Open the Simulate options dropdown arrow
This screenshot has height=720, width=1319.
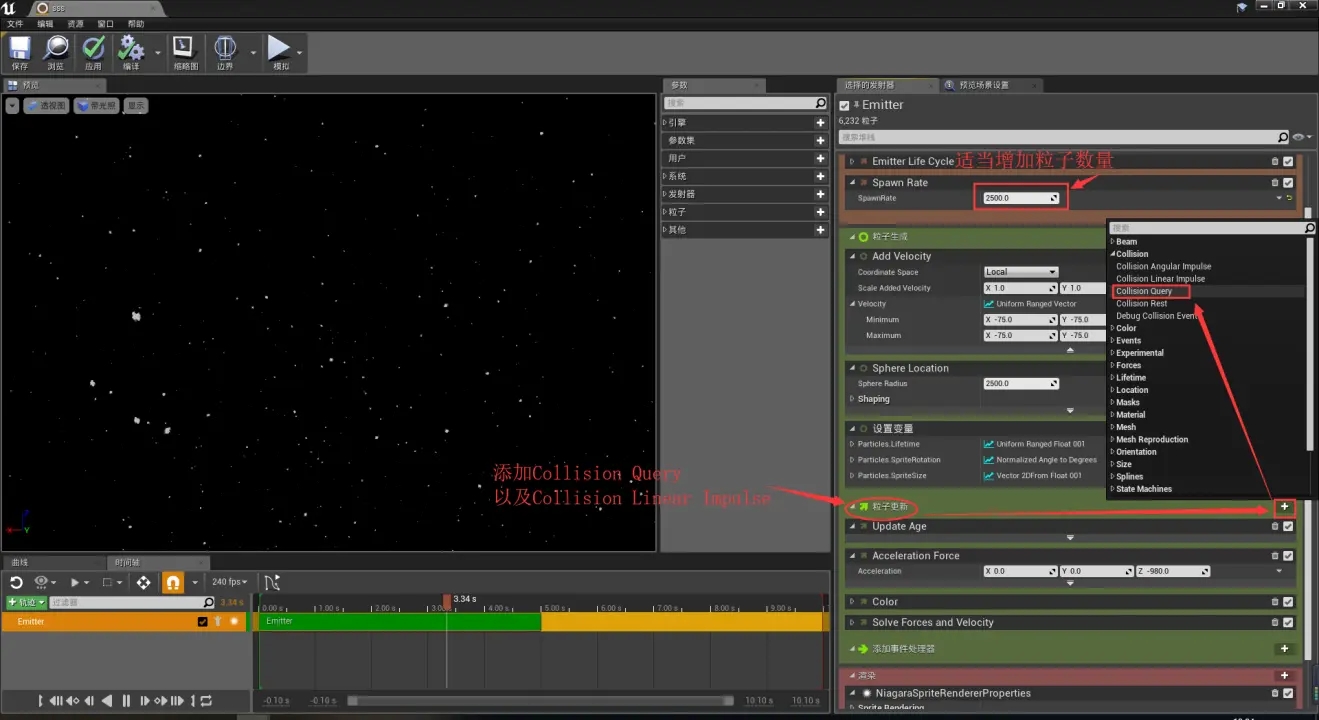pyautogui.click(x=300, y=52)
